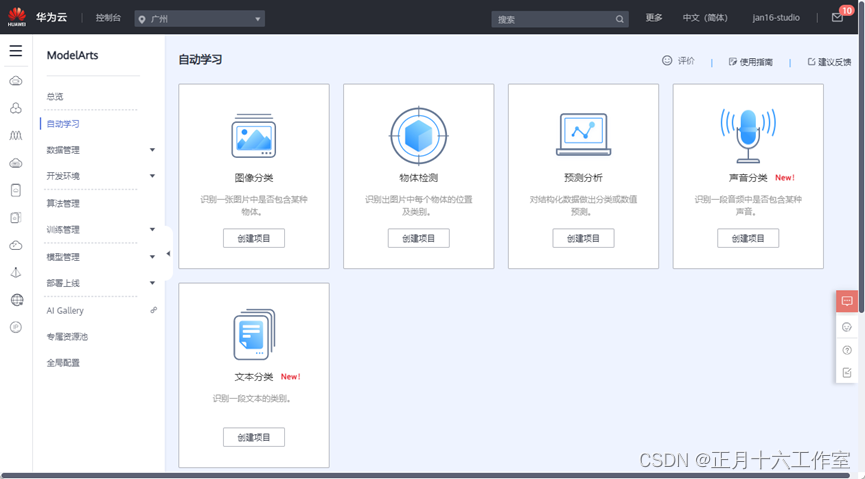Select 总览 in the sidebar

tap(55, 97)
